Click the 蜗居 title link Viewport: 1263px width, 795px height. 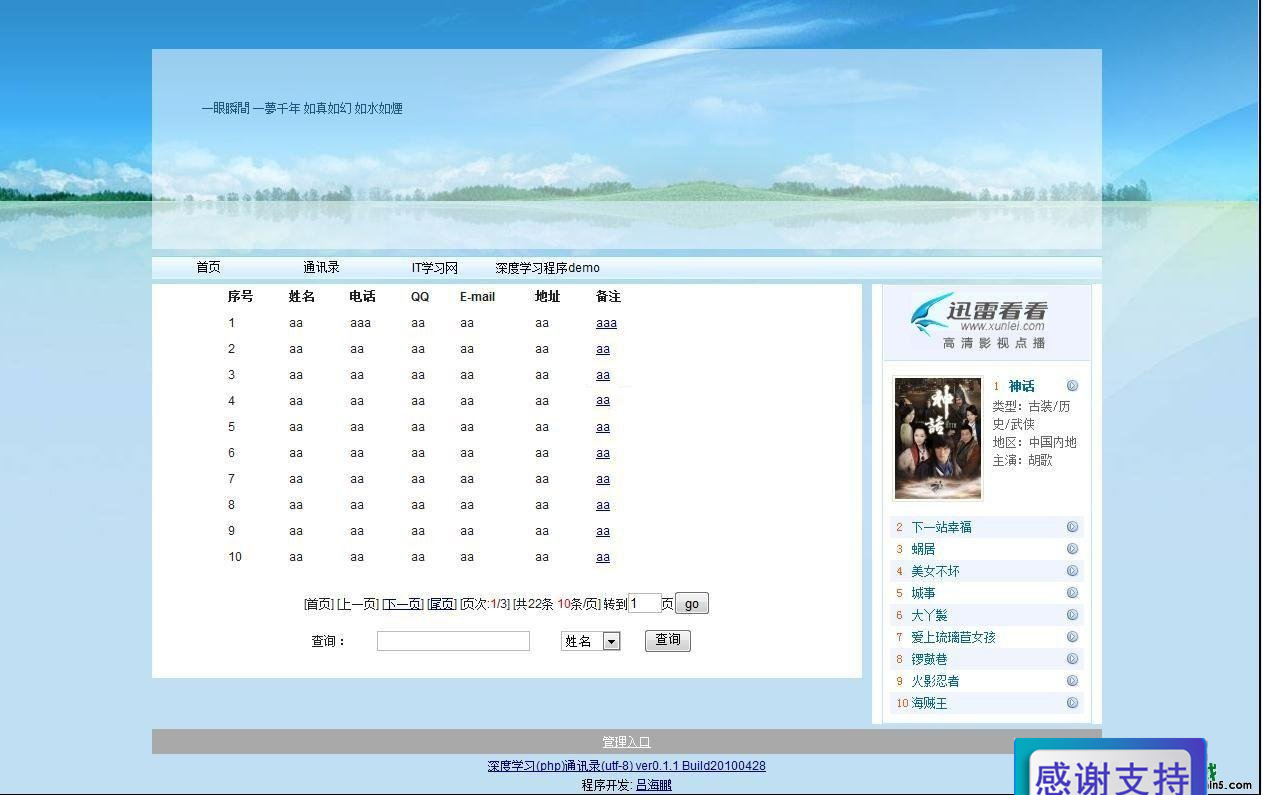(923, 549)
